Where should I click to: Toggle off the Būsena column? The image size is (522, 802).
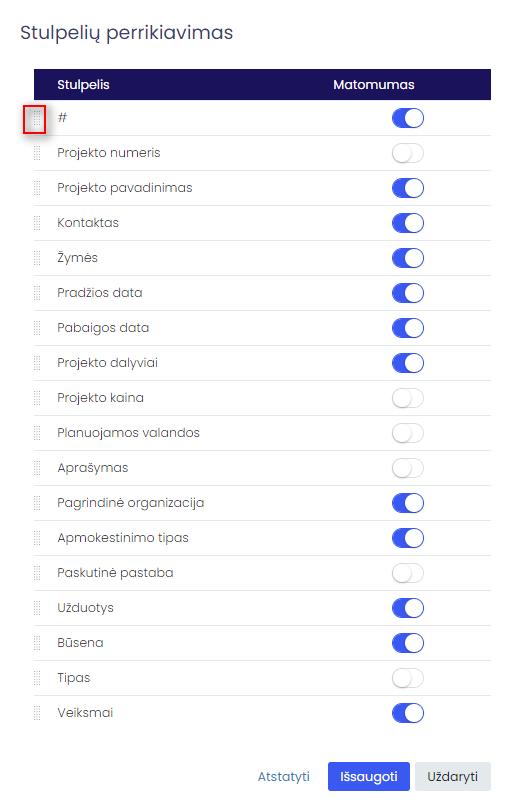(407, 643)
